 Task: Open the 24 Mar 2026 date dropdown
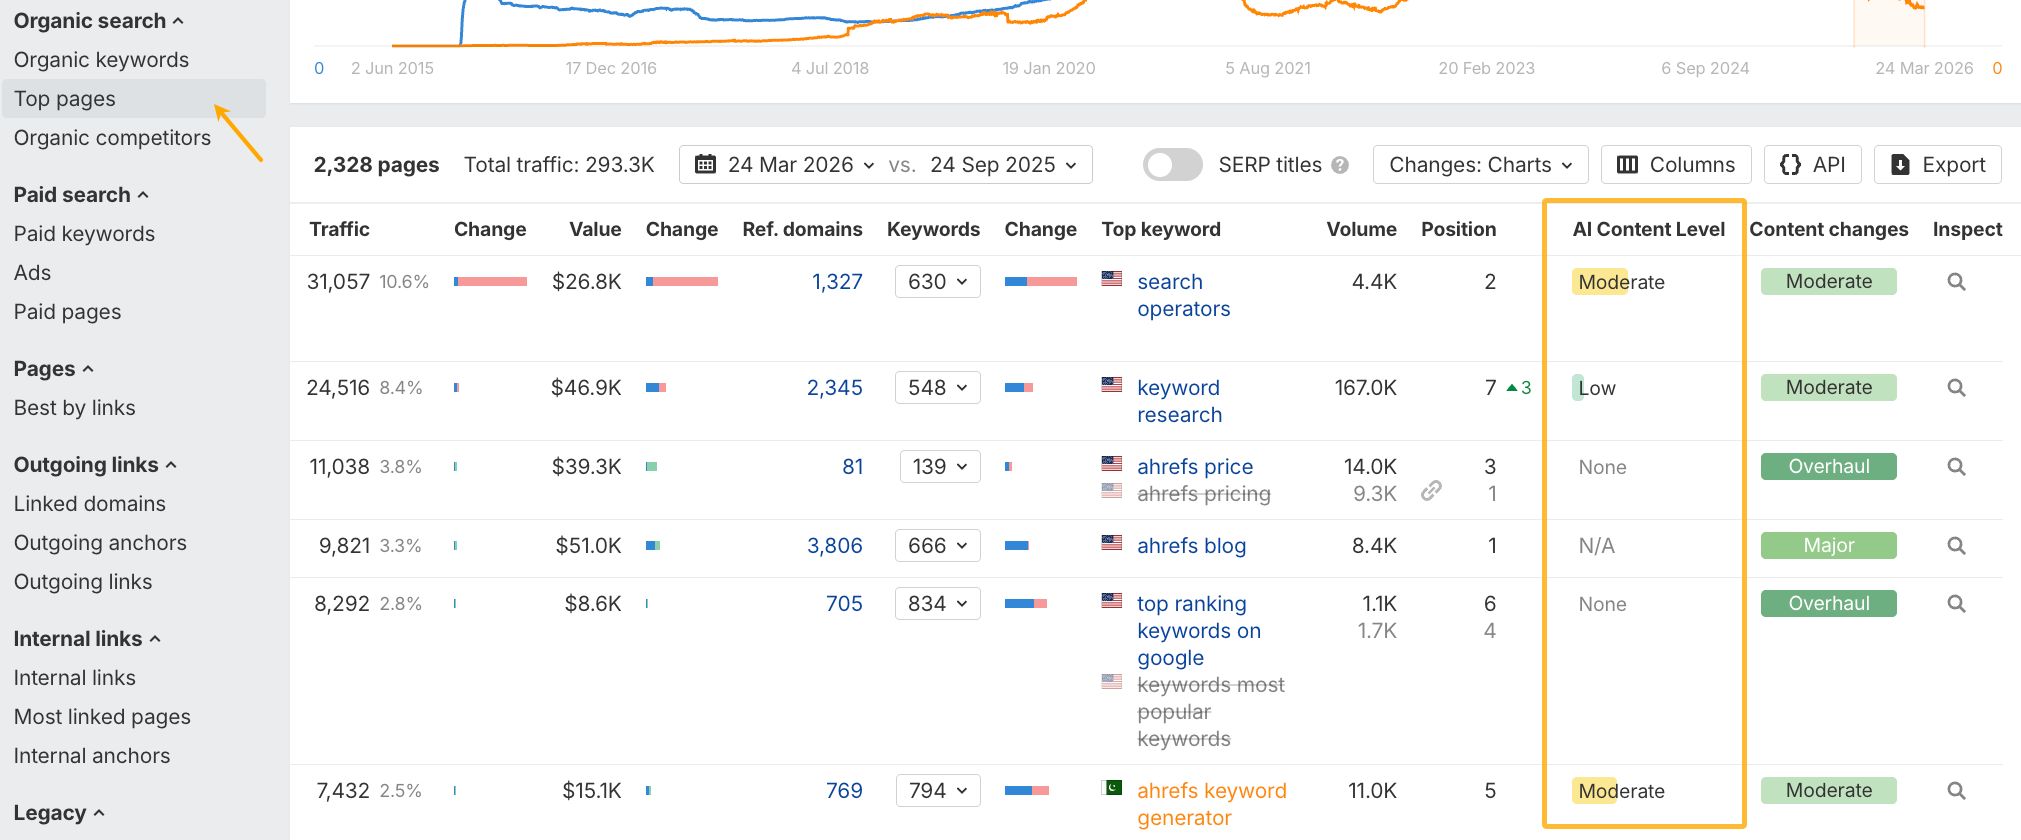(x=786, y=165)
